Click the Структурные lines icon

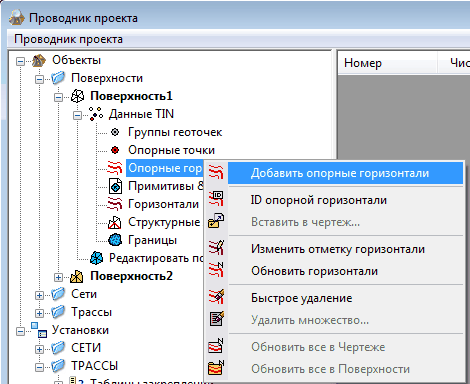point(115,222)
